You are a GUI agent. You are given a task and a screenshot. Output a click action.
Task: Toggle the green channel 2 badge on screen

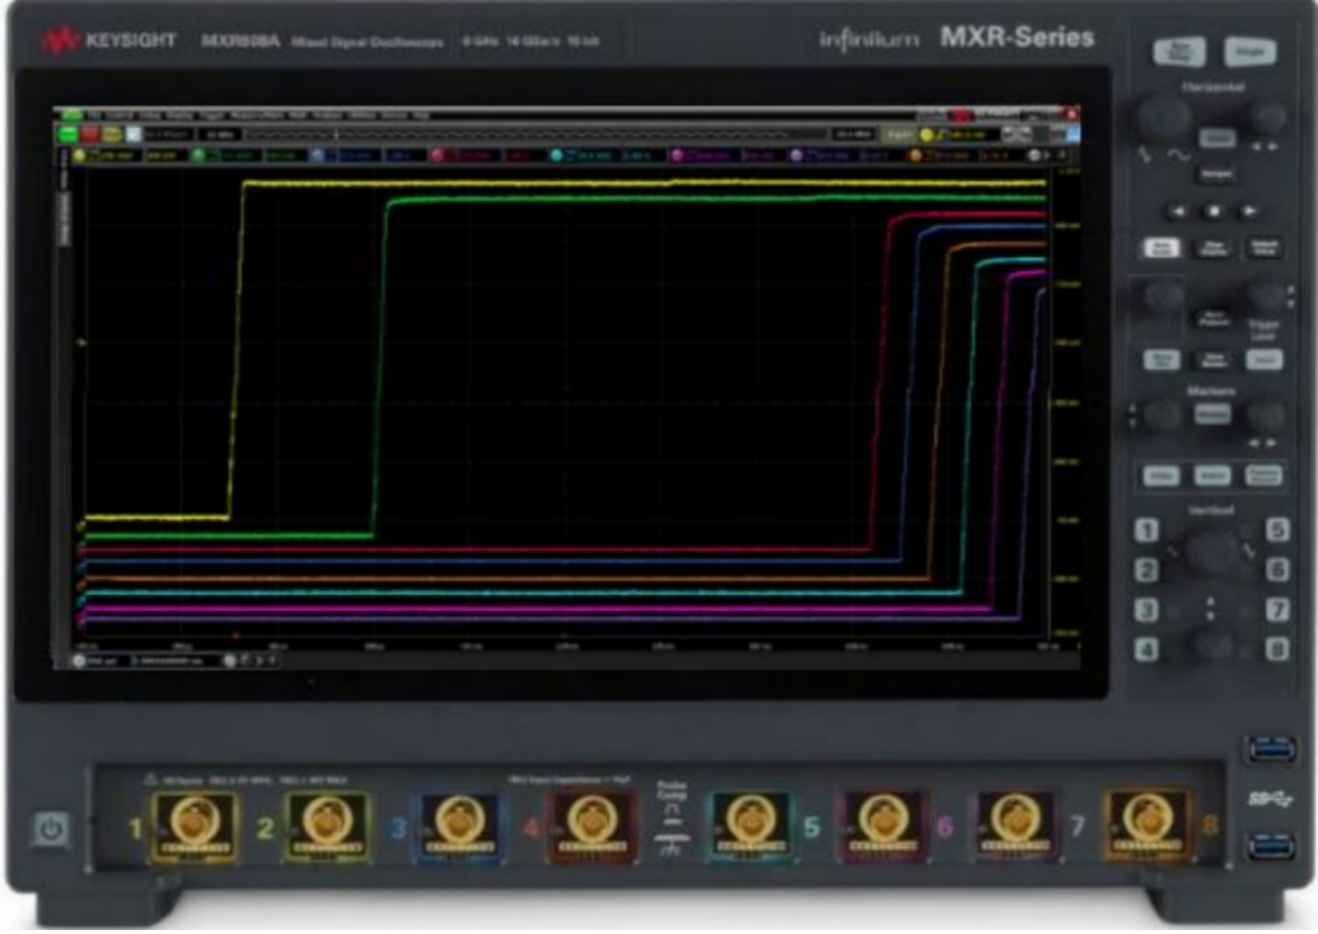(x=198, y=156)
